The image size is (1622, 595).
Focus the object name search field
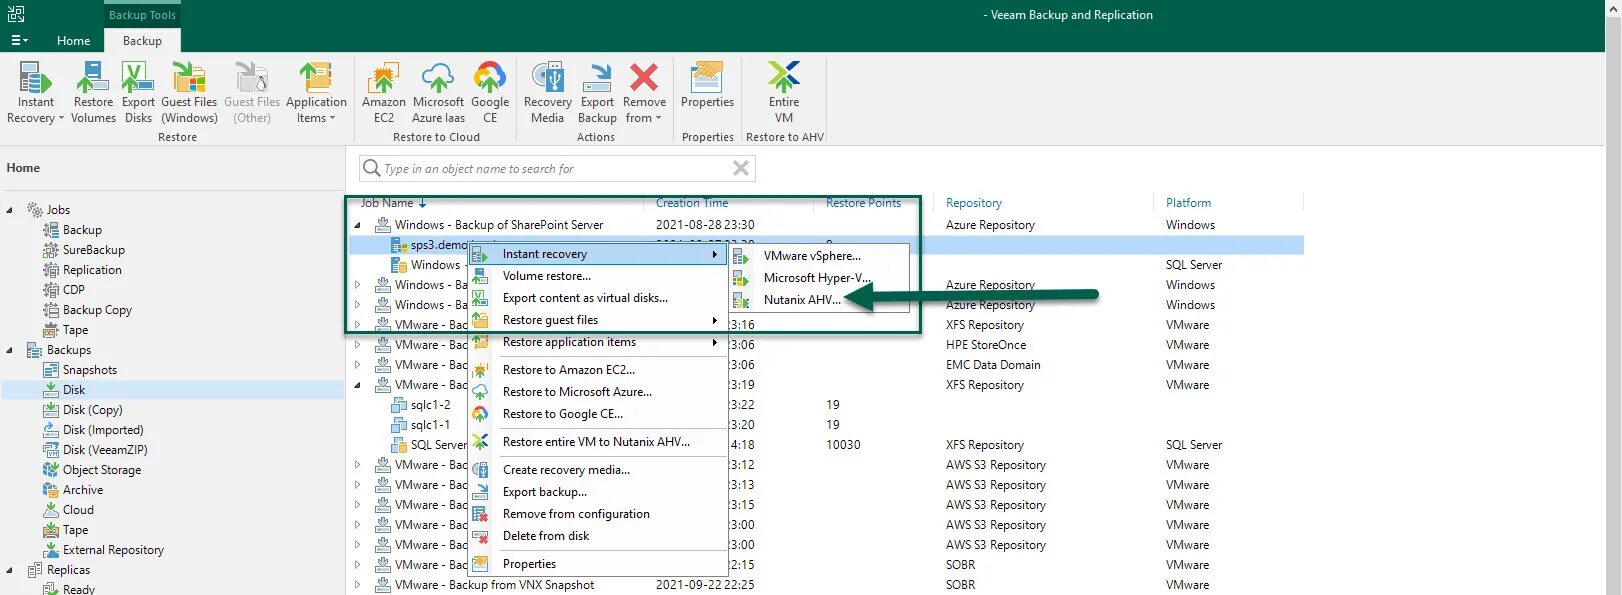point(556,169)
